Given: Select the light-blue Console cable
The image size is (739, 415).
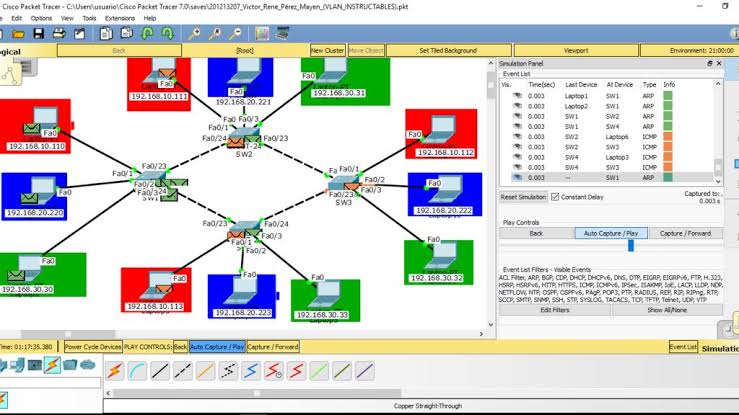Looking at the screenshot, I should tap(137, 371).
